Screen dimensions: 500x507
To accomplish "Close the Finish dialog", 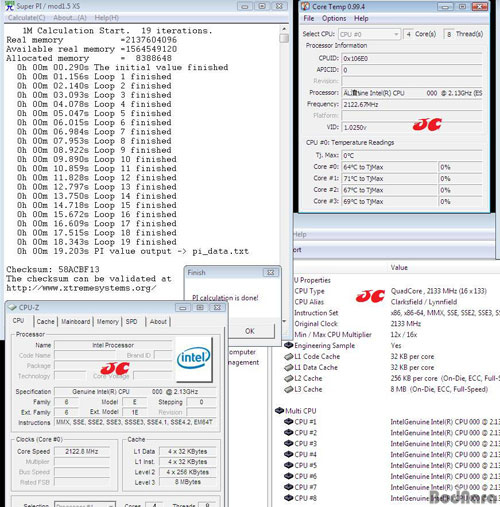I will pyautogui.click(x=271, y=273).
